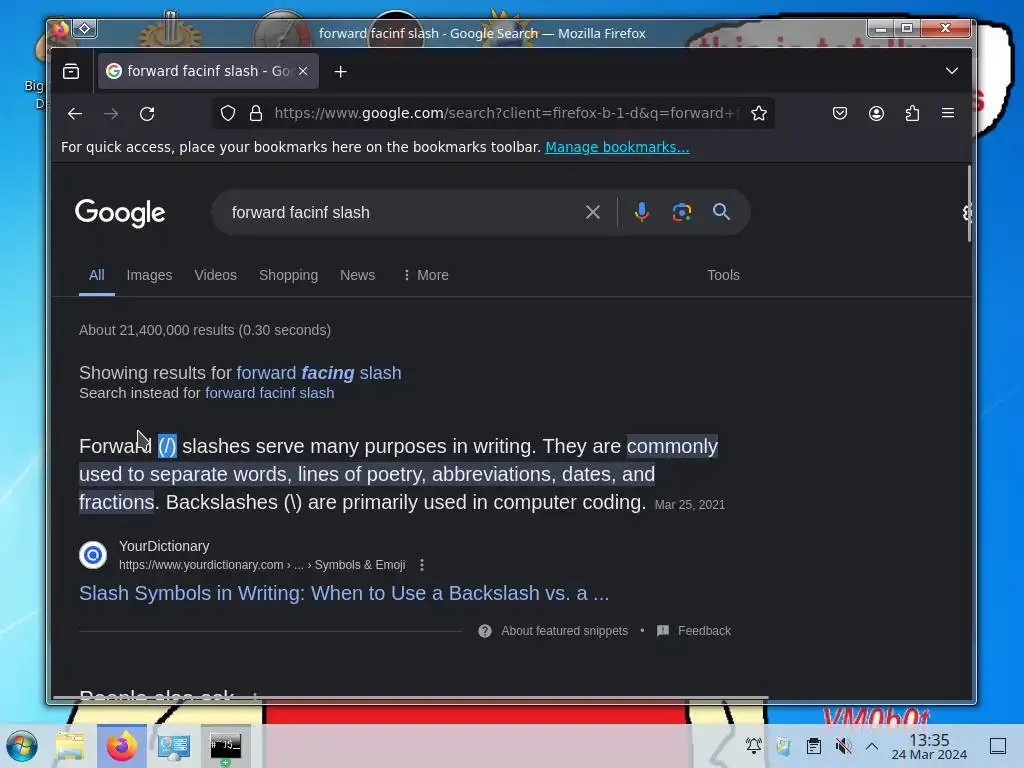Open the Firefox View icon left of tabs
This screenshot has width=1024, height=768.
(x=71, y=71)
